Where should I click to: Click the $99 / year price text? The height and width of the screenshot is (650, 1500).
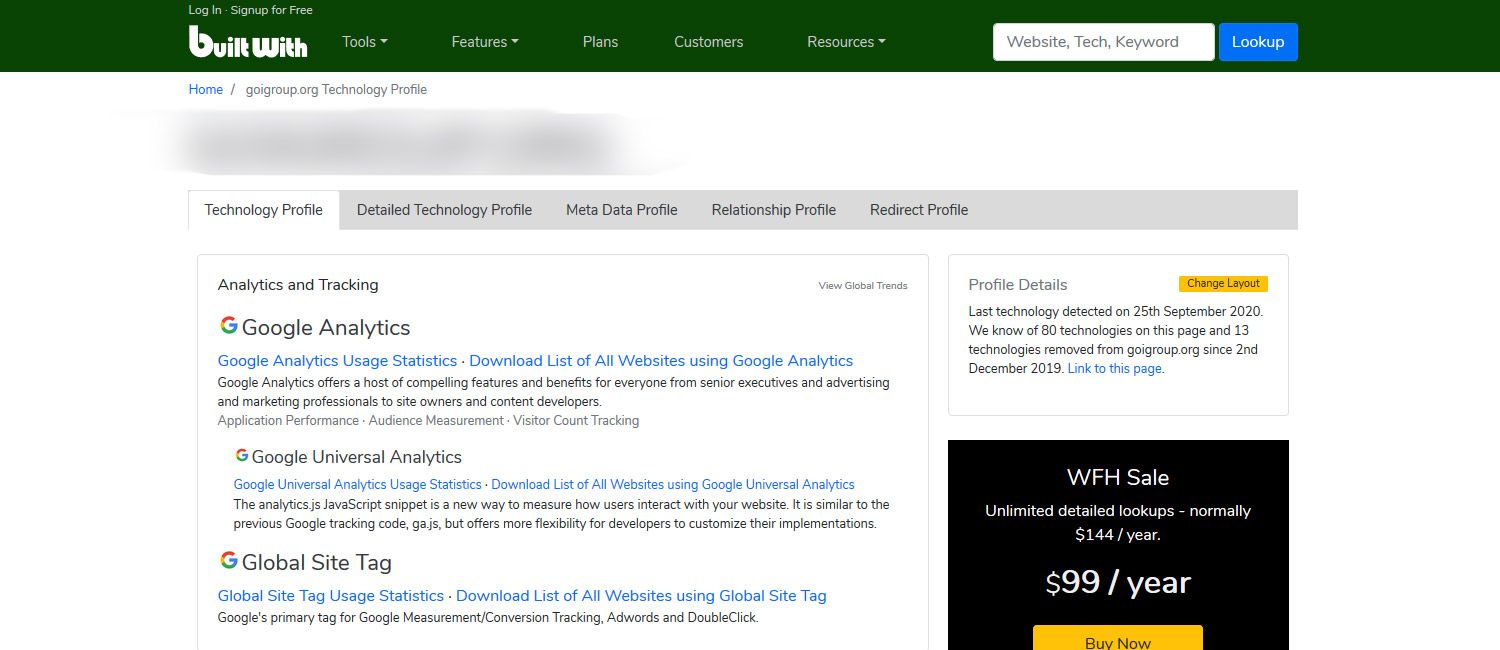tap(1118, 582)
